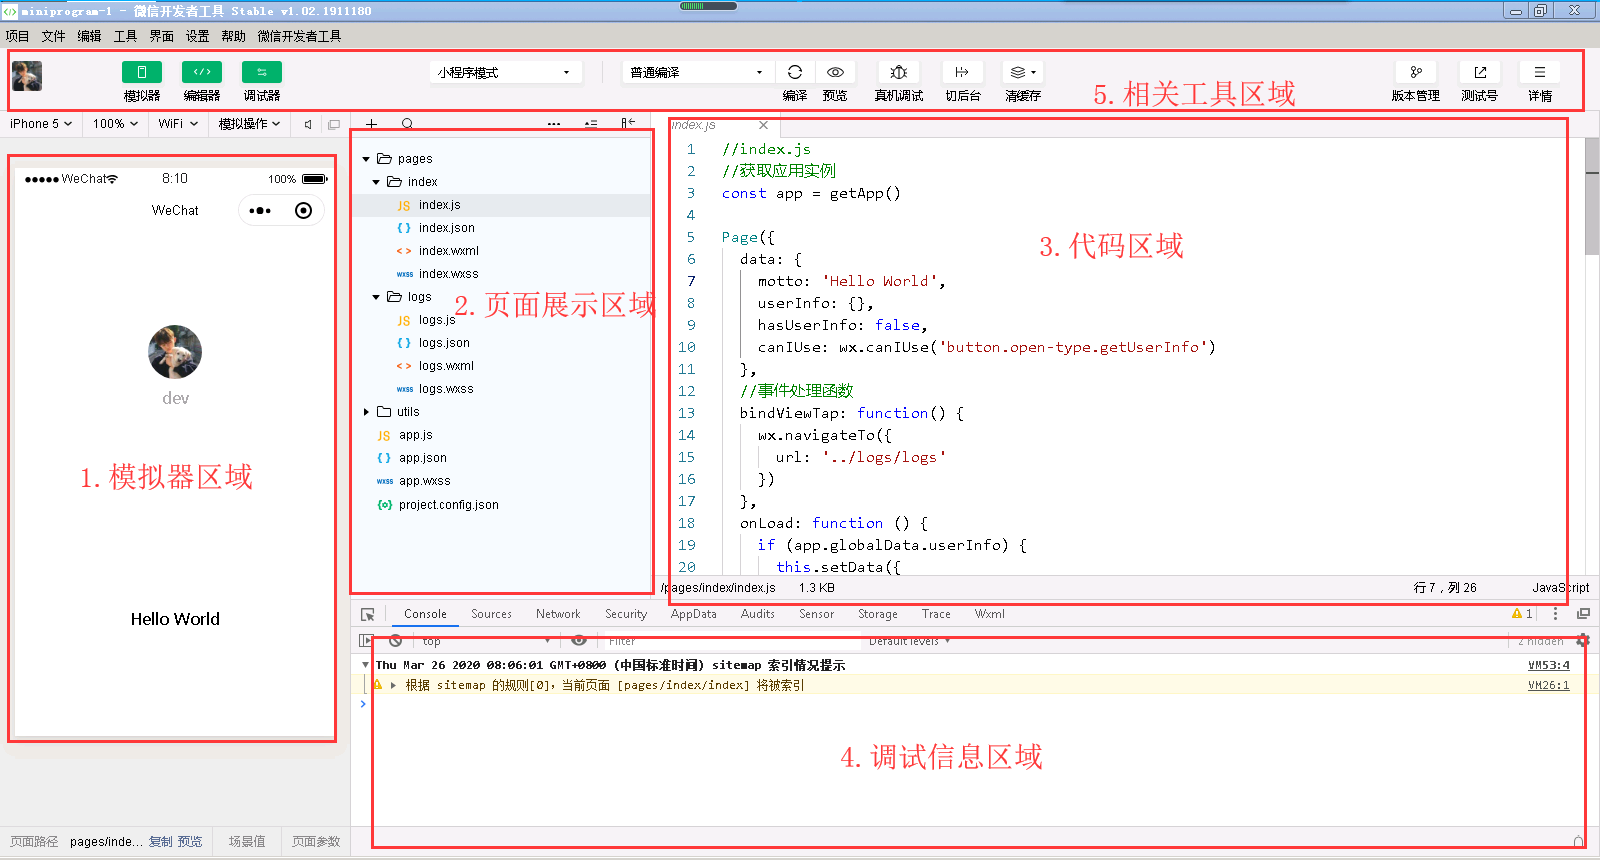Switch to the Network tab
Viewport: 1600px width, 860px height.
point(558,614)
